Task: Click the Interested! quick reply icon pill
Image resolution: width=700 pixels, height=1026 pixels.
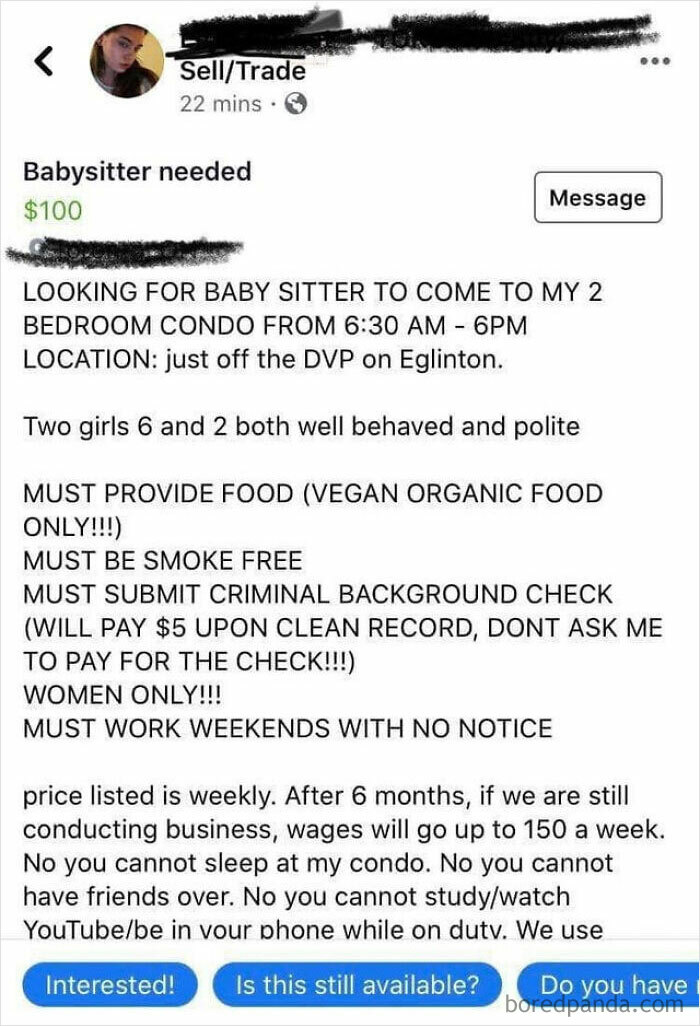Action: click(x=110, y=986)
